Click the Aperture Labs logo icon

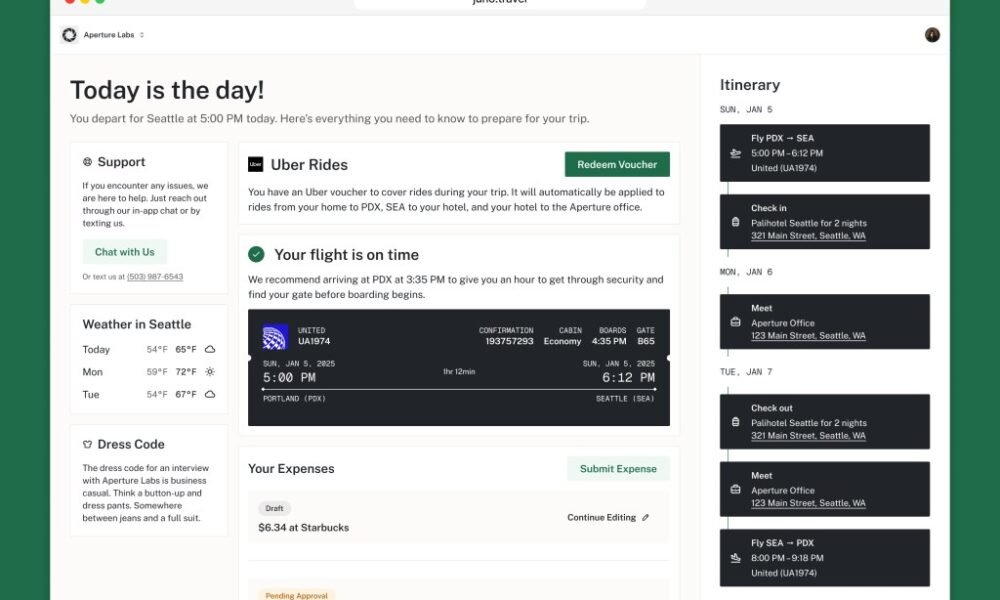(x=69, y=35)
